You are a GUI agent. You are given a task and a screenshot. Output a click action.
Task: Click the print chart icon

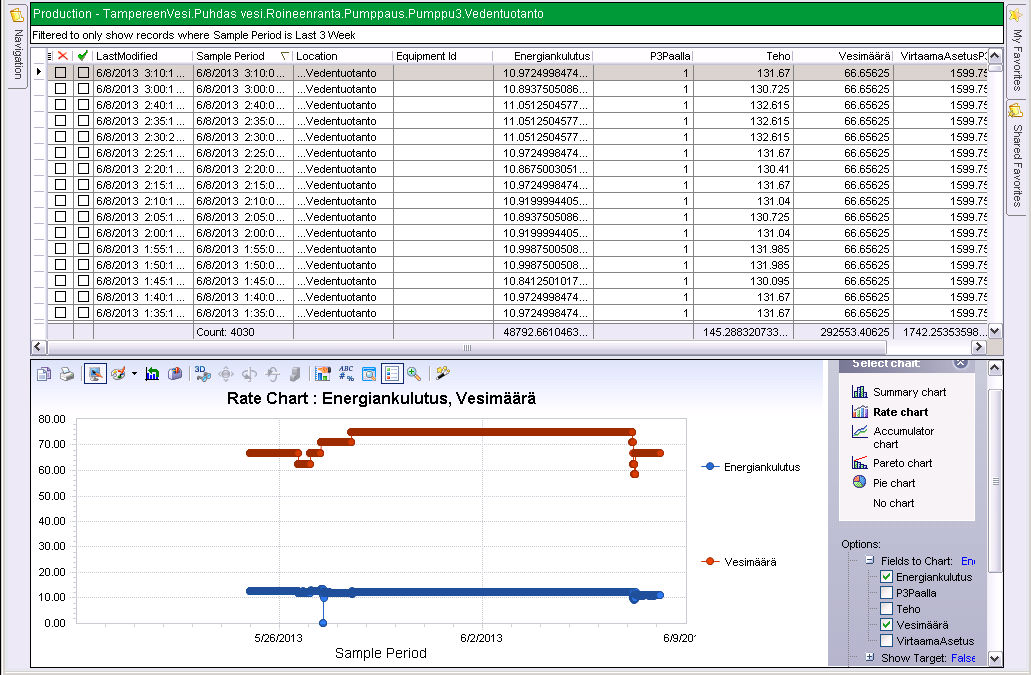click(x=67, y=374)
